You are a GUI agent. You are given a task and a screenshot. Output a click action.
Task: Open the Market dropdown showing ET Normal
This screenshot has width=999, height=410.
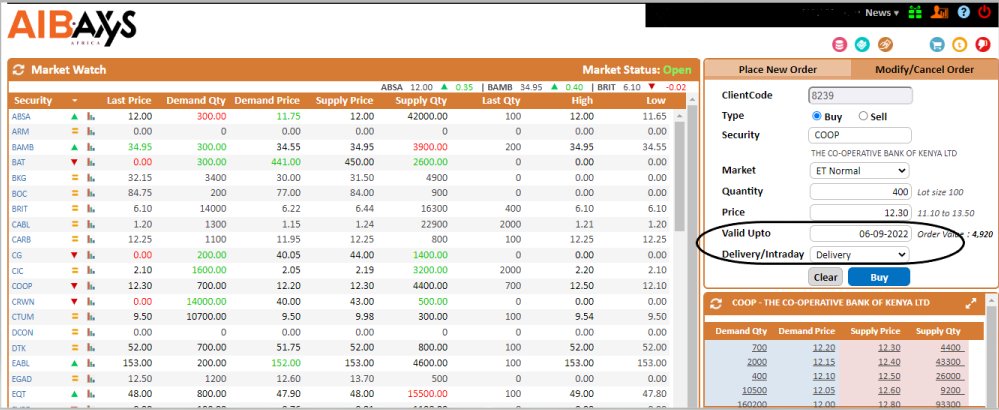pos(859,171)
